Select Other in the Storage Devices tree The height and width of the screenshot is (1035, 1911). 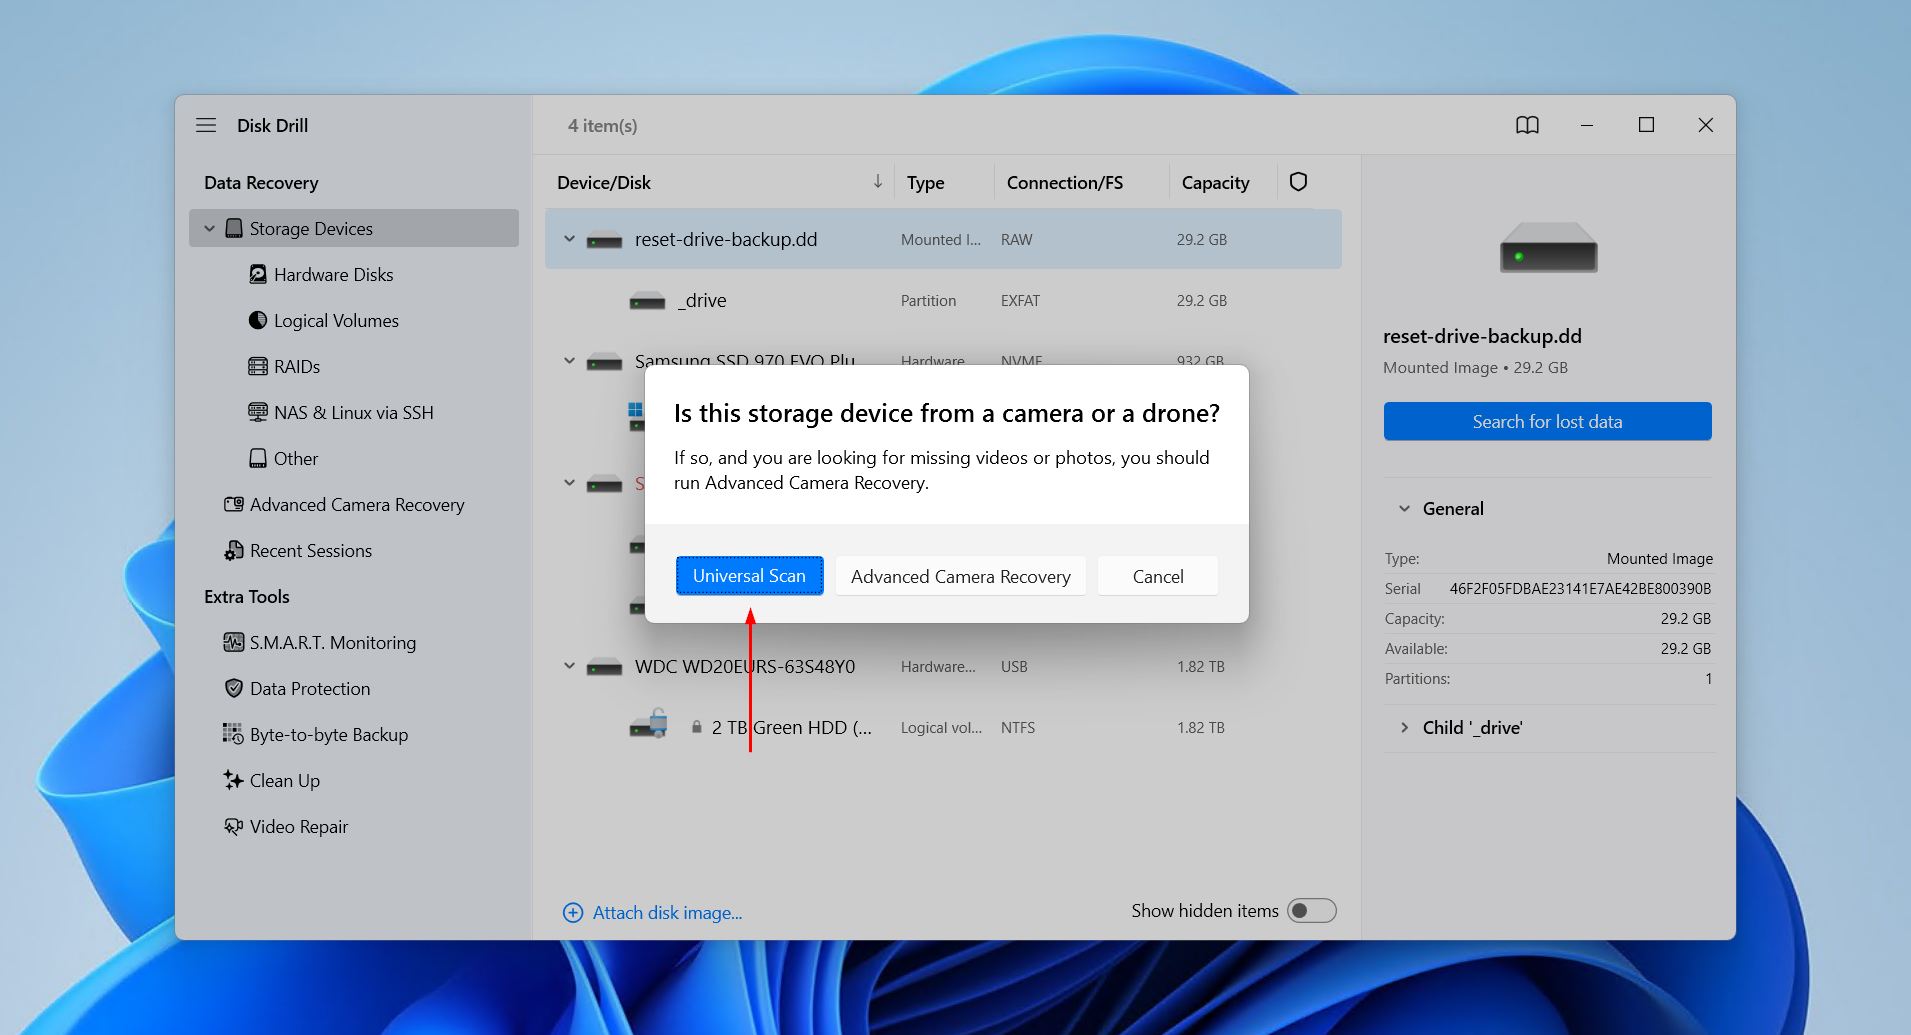click(296, 458)
